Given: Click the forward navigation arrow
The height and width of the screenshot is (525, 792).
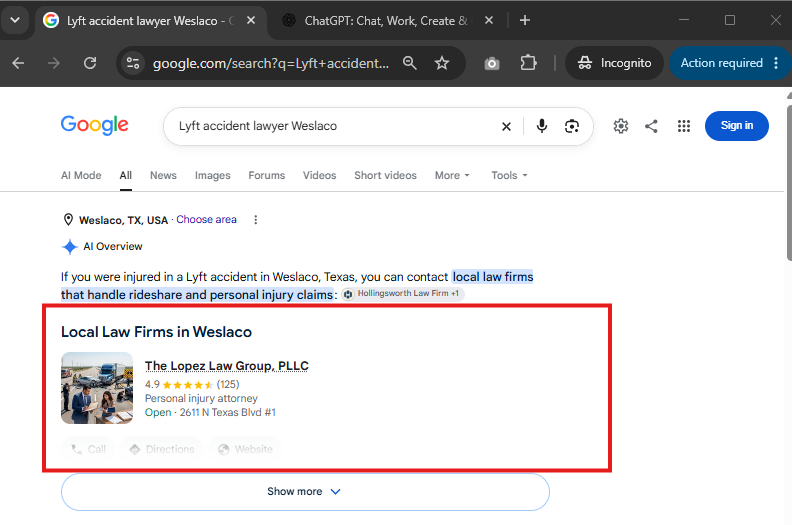Looking at the screenshot, I should 54,63.
